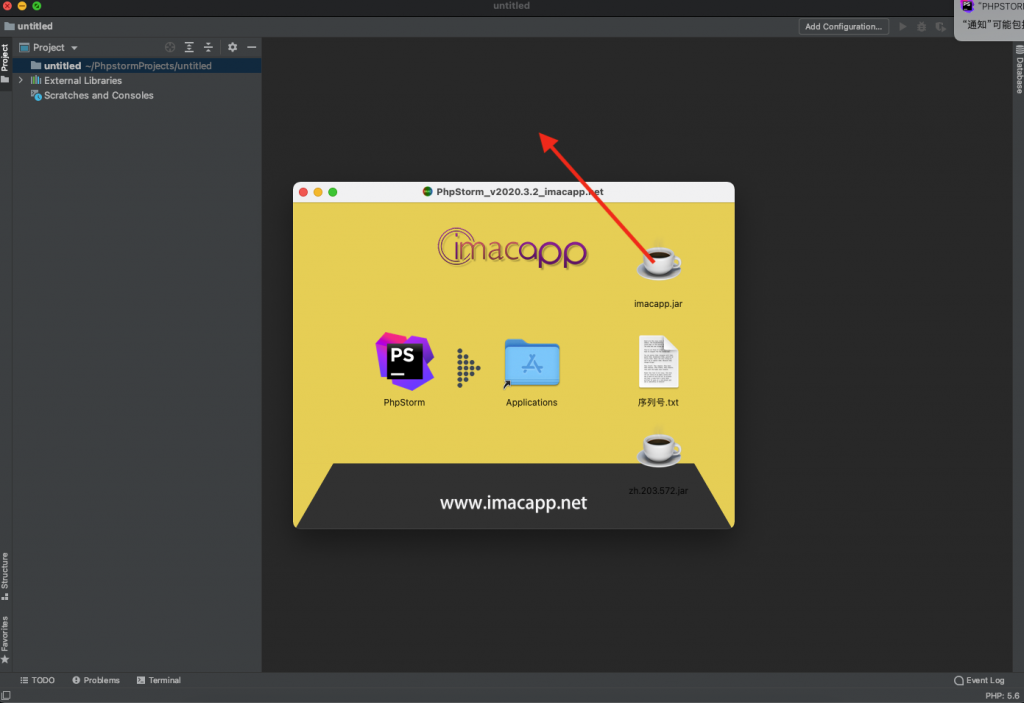Click the PhpStorm notification banner

click(x=989, y=18)
